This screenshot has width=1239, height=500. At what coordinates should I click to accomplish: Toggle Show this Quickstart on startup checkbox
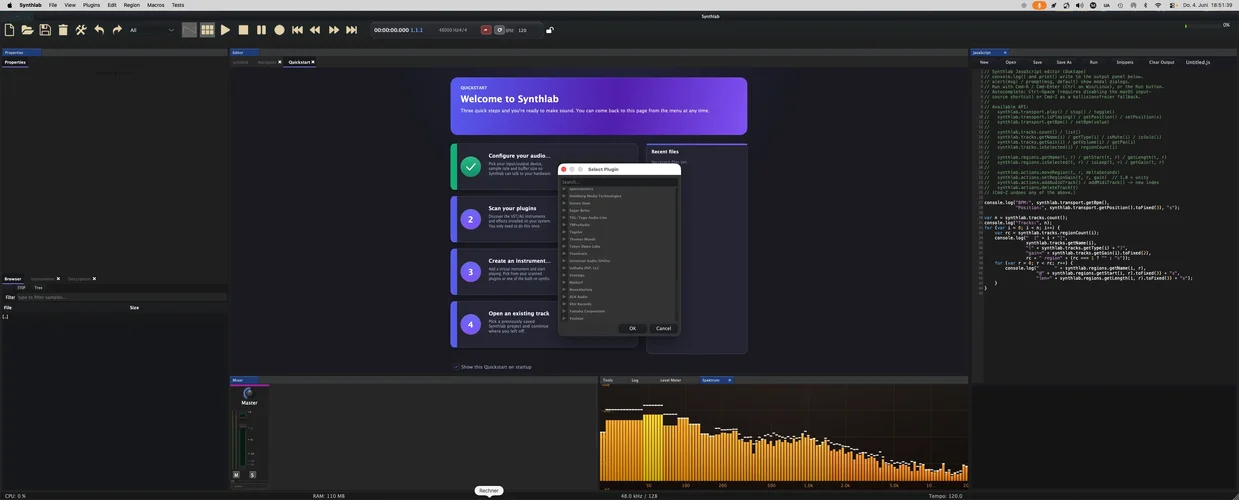tap(456, 367)
